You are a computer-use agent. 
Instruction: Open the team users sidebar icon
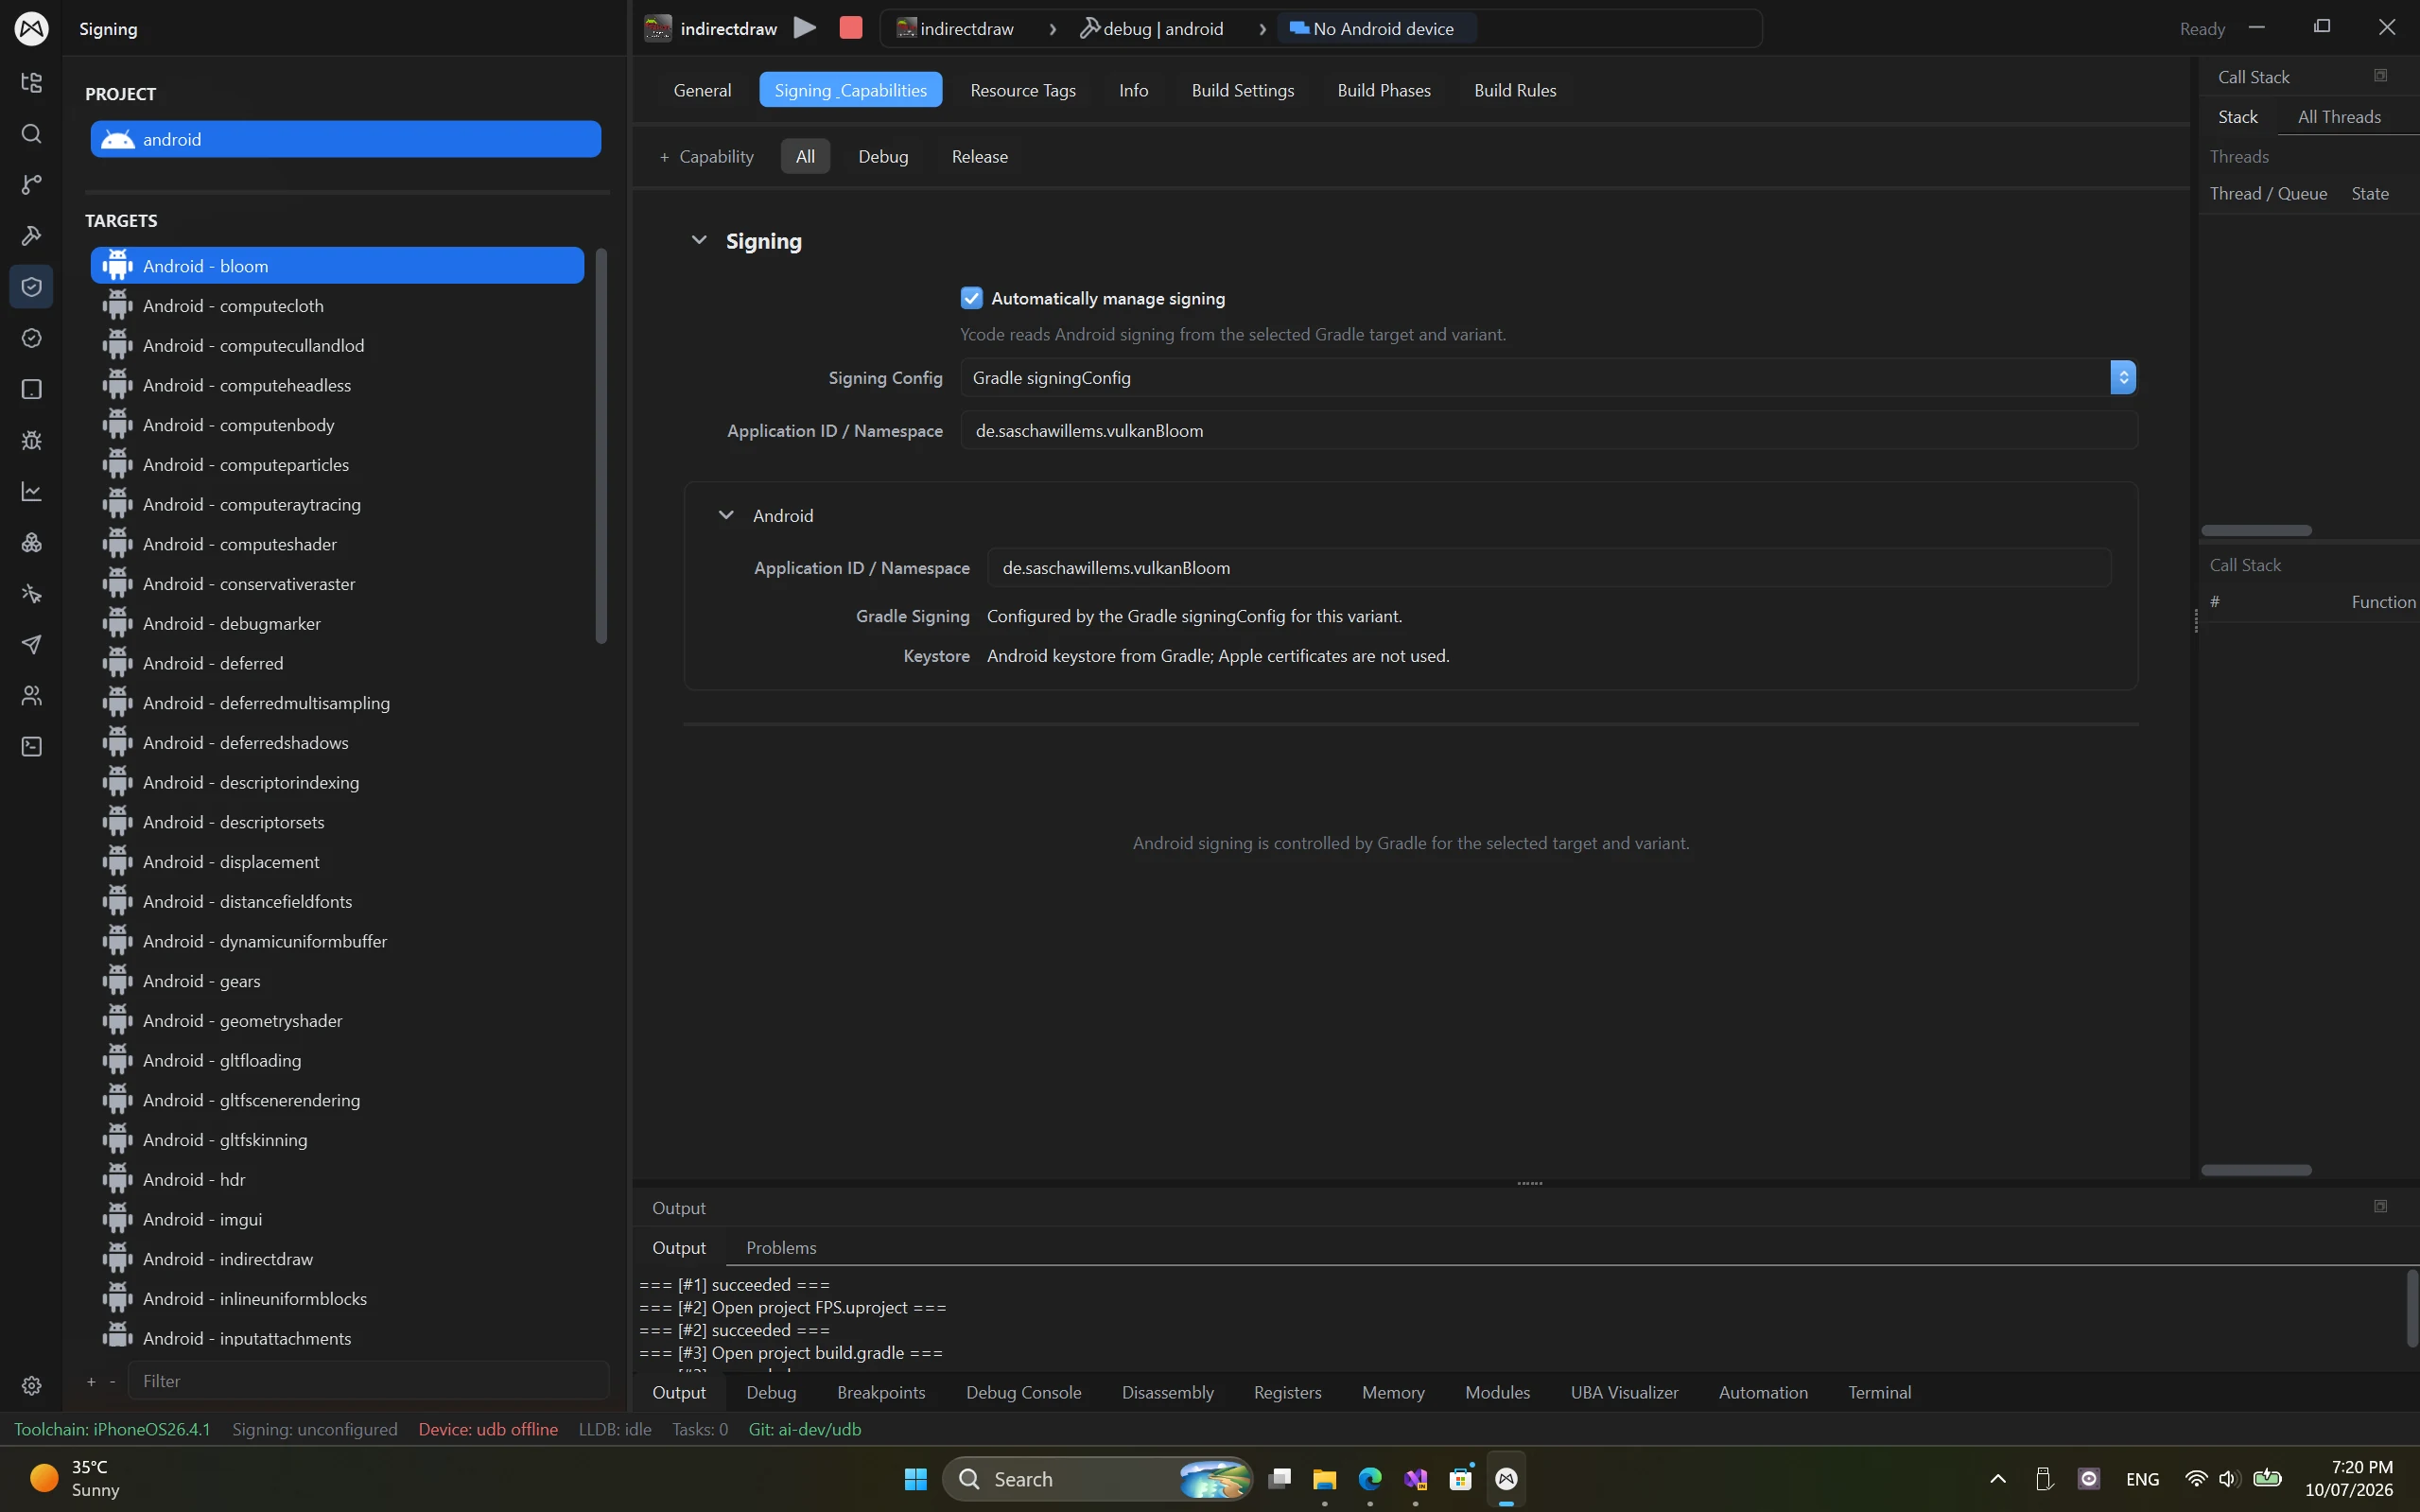[x=32, y=696]
